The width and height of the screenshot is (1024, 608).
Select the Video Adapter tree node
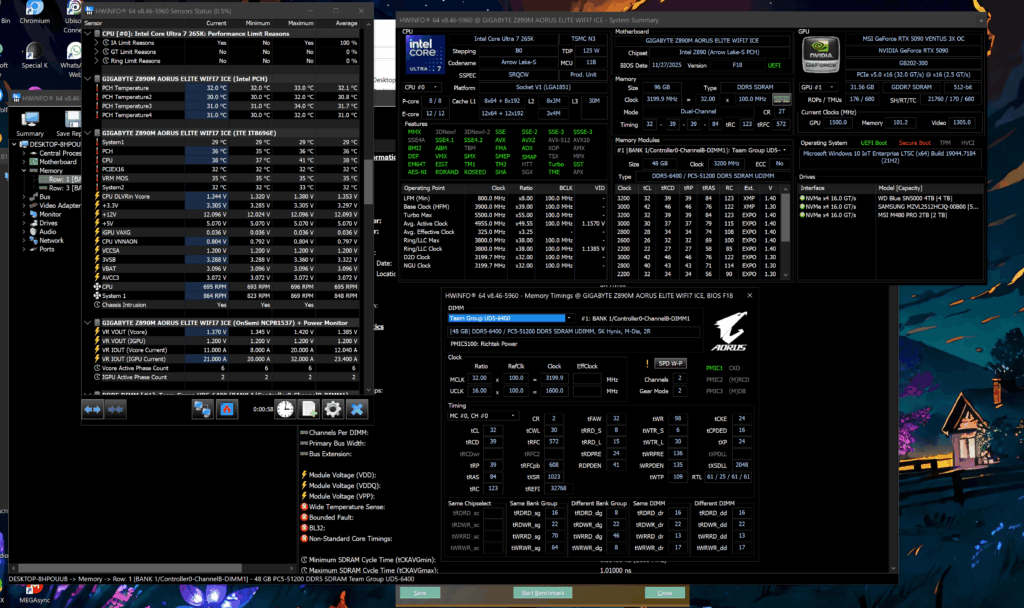click(x=60, y=206)
